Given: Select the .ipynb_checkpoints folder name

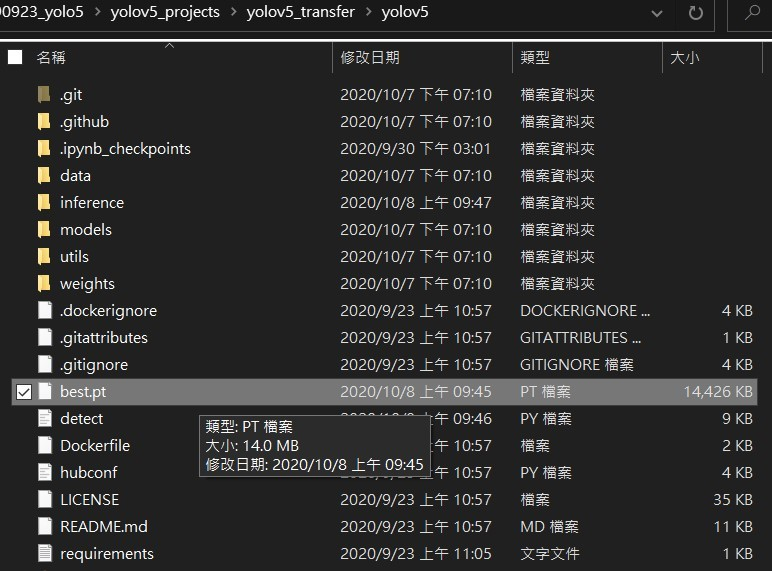Looking at the screenshot, I should coord(125,149).
